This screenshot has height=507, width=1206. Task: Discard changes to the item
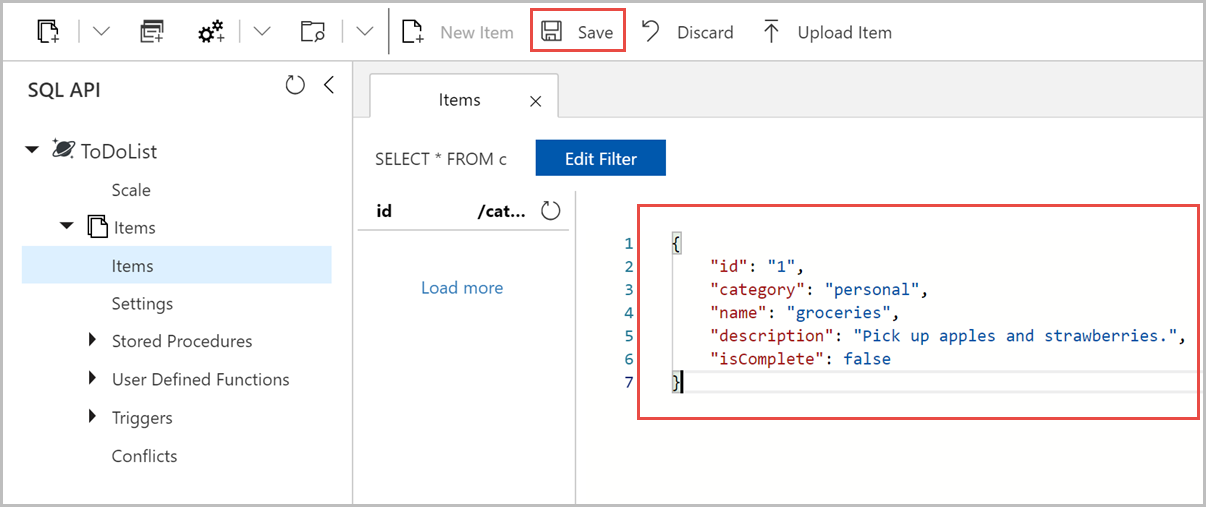pyautogui.click(x=687, y=32)
